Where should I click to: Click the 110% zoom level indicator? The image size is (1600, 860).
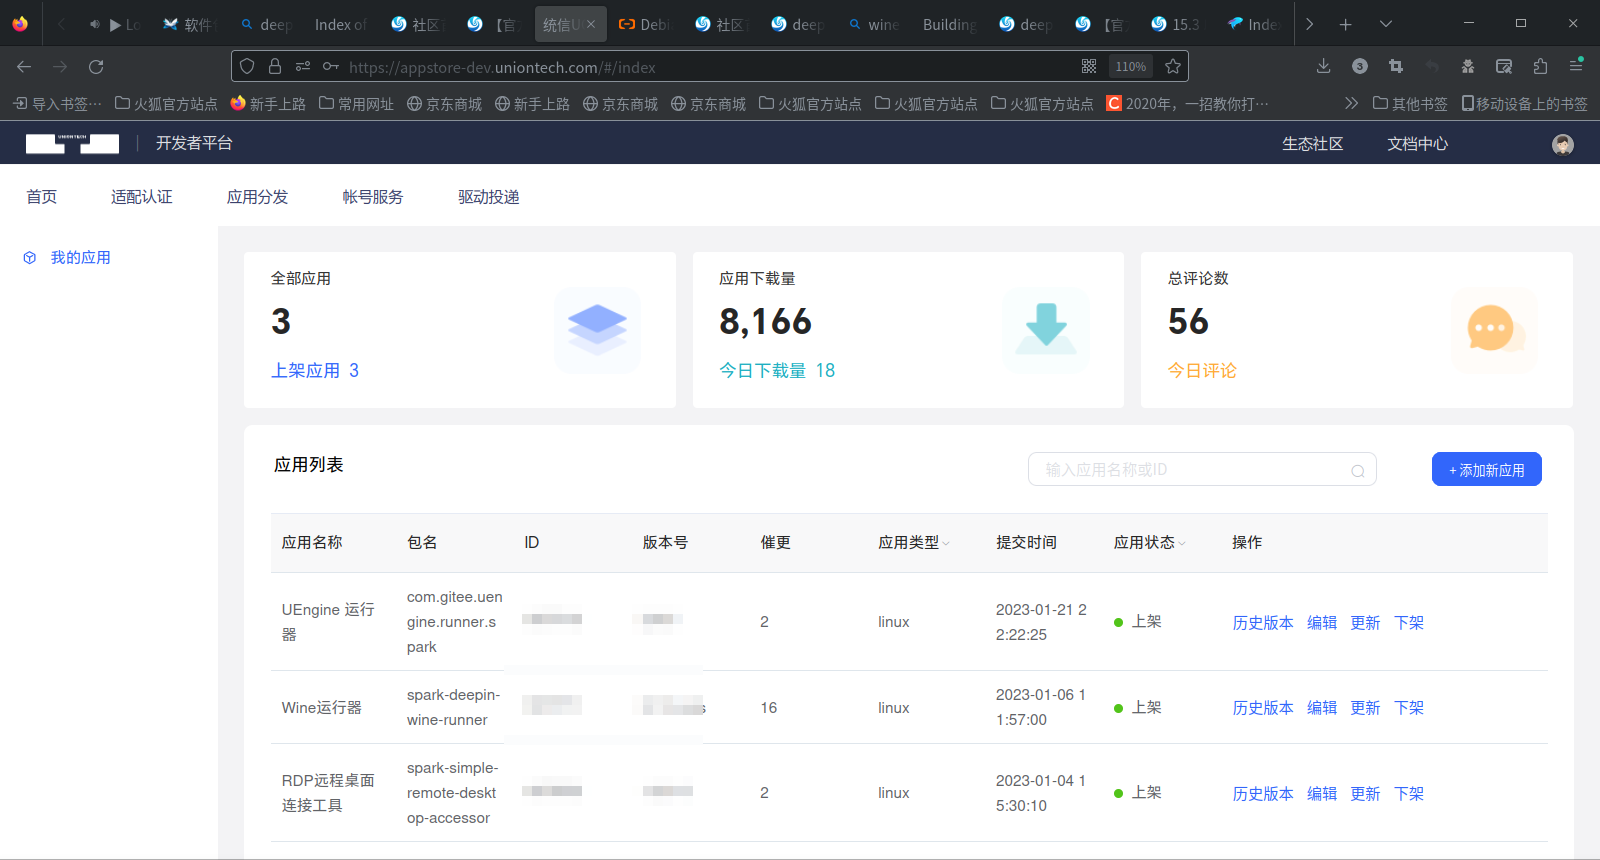click(x=1130, y=67)
